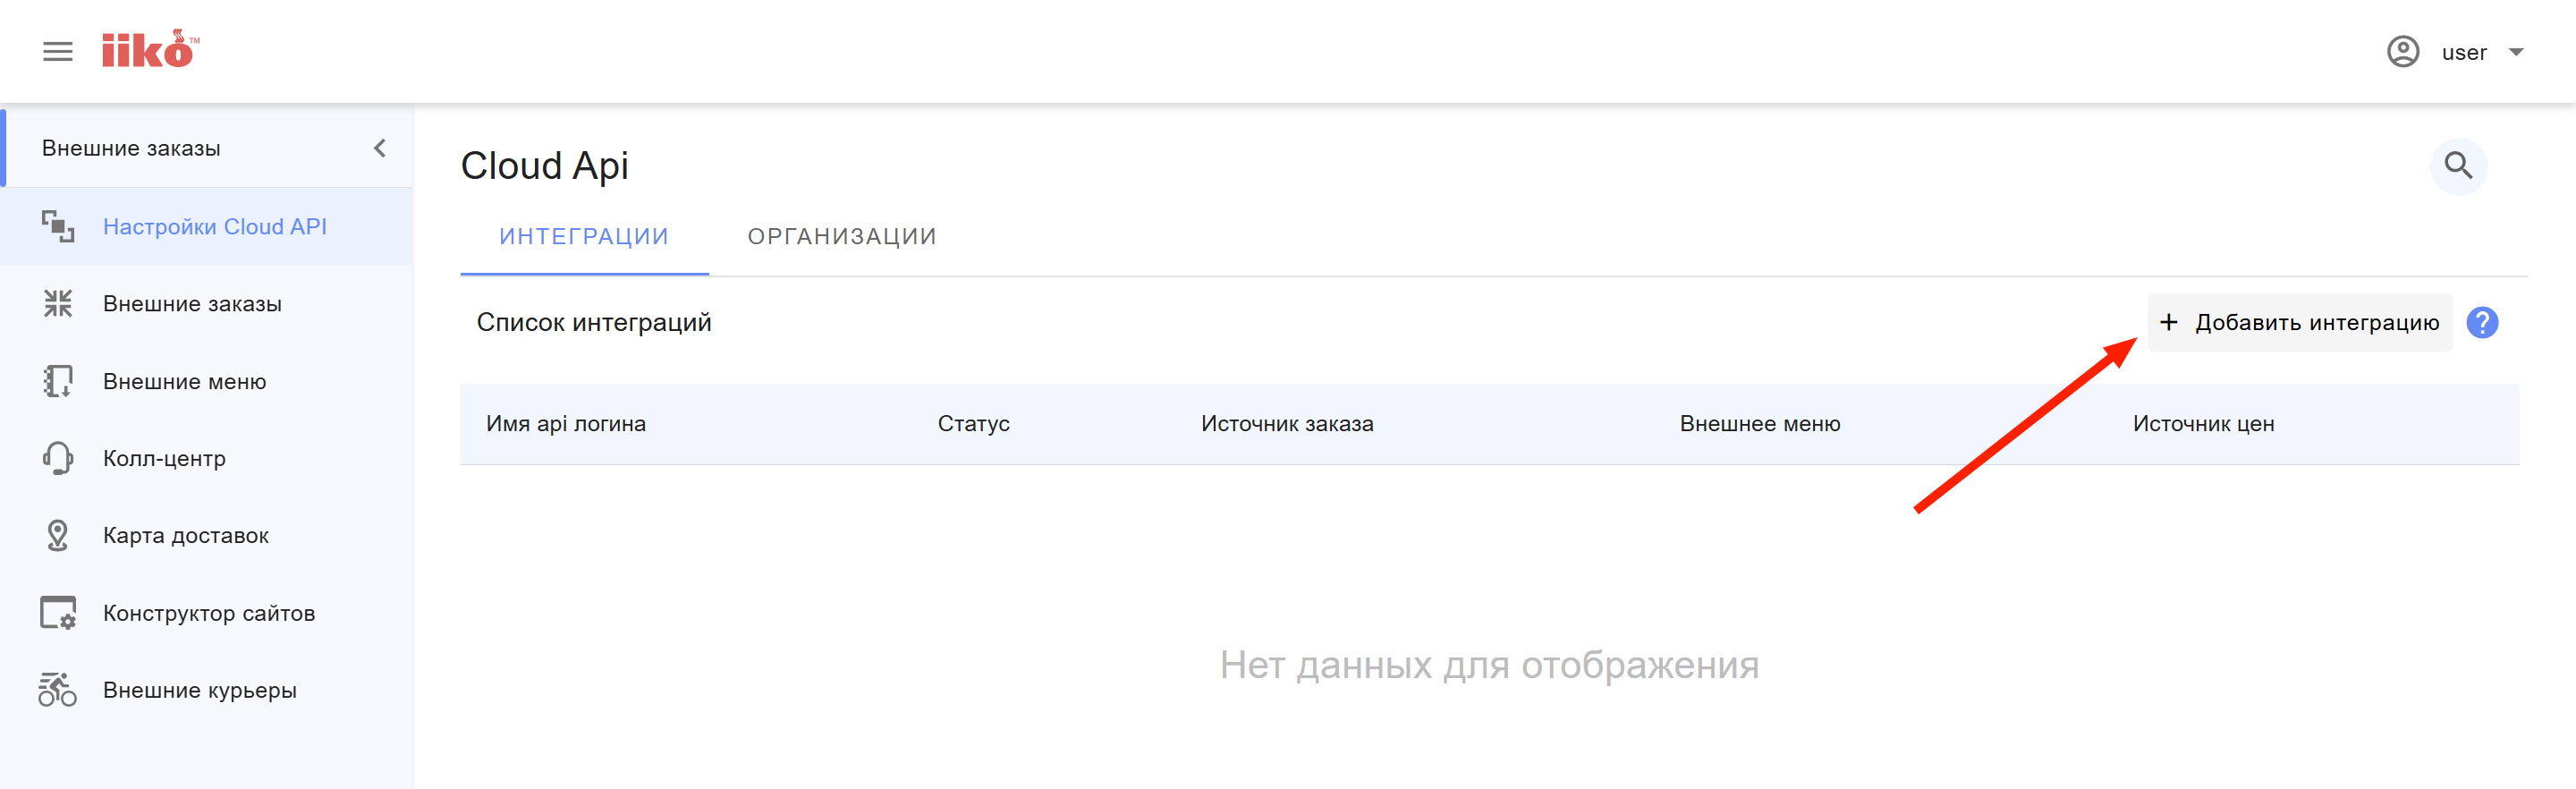Switch to the Организации tab
2576x789 pixels.
841,237
